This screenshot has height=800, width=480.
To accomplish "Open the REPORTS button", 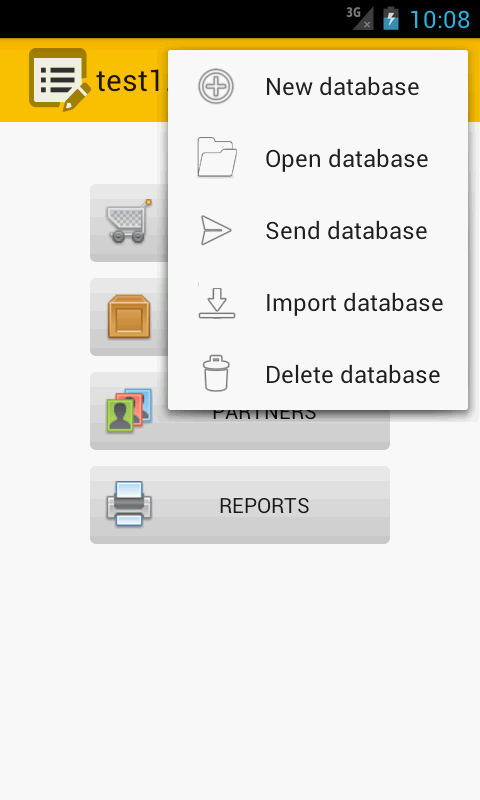I will pos(240,505).
